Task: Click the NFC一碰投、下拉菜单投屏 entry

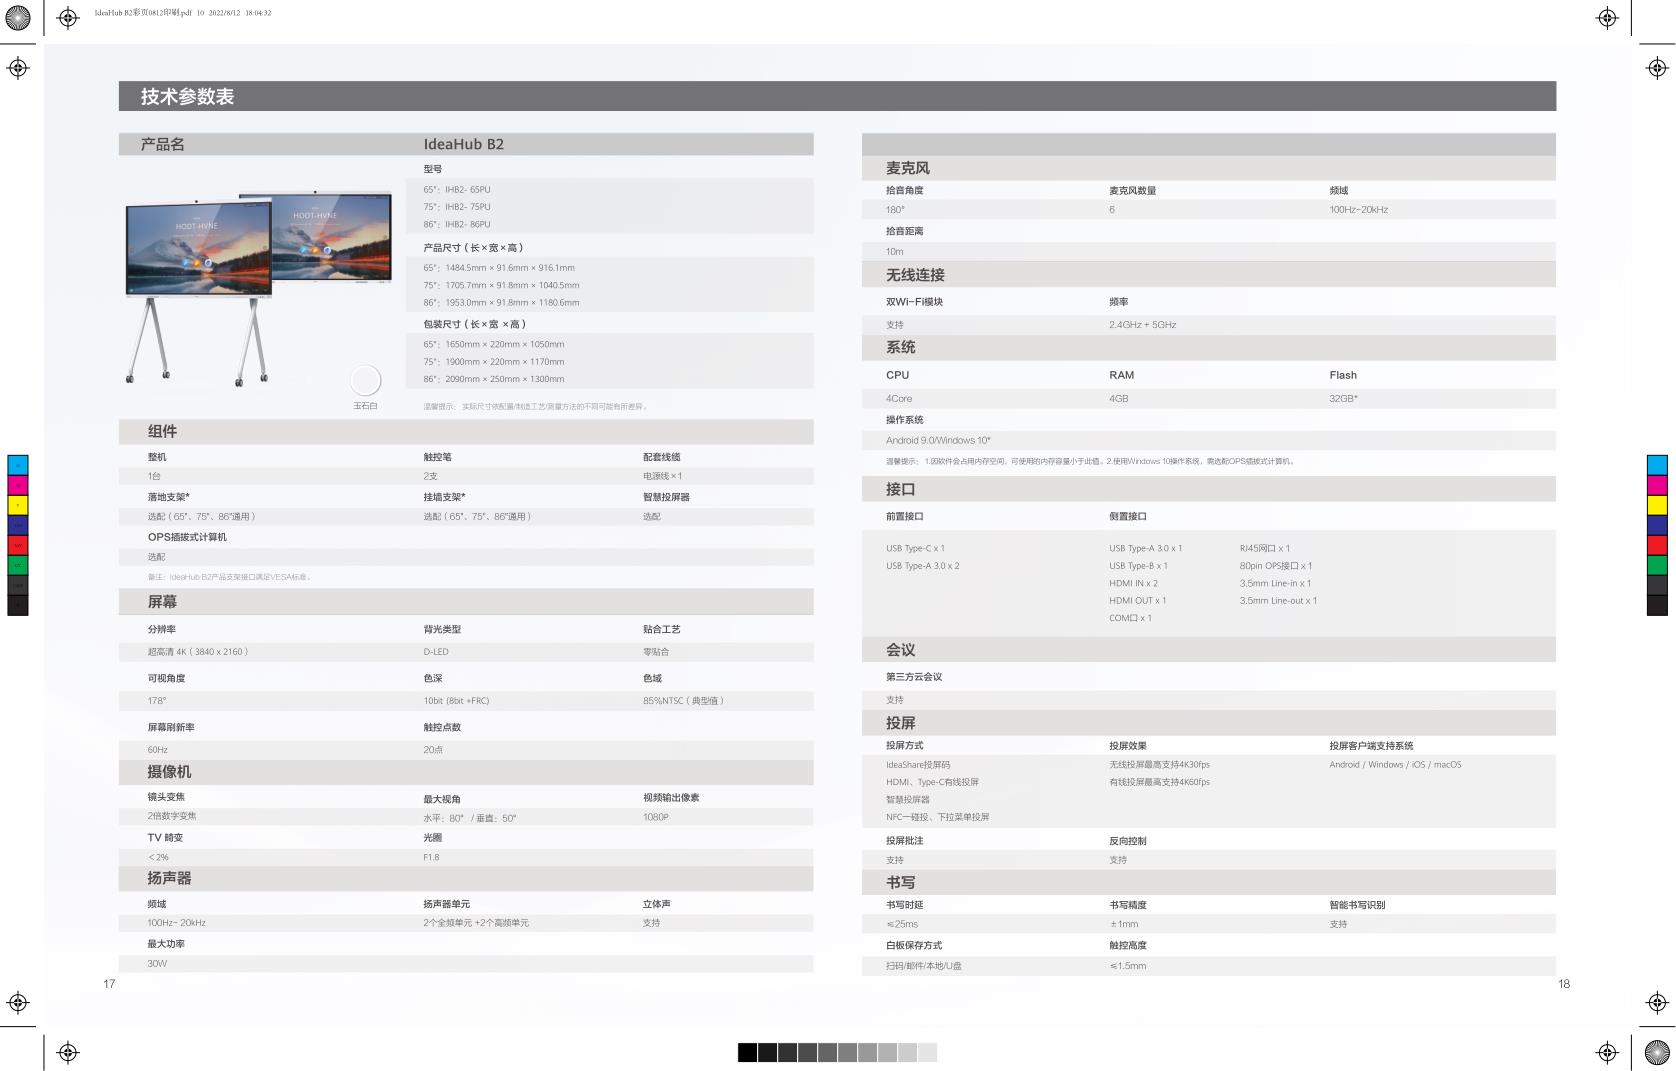Action: (938, 817)
